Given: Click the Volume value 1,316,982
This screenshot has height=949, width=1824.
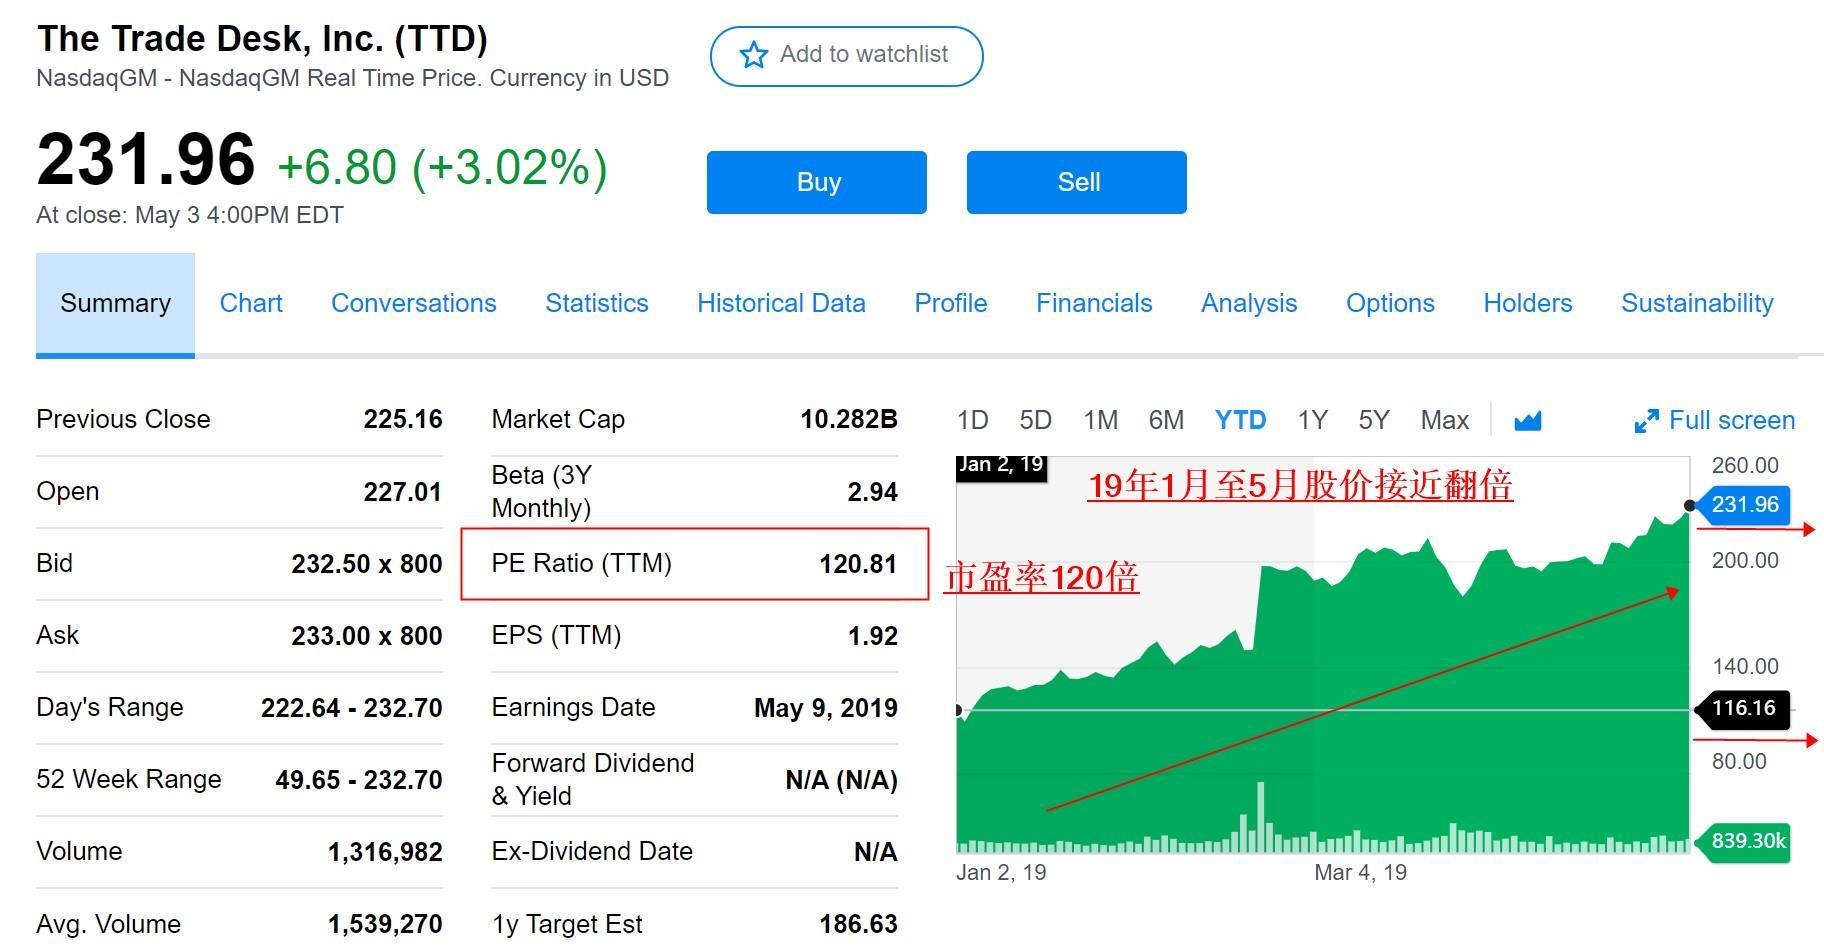Looking at the screenshot, I should tap(385, 852).
